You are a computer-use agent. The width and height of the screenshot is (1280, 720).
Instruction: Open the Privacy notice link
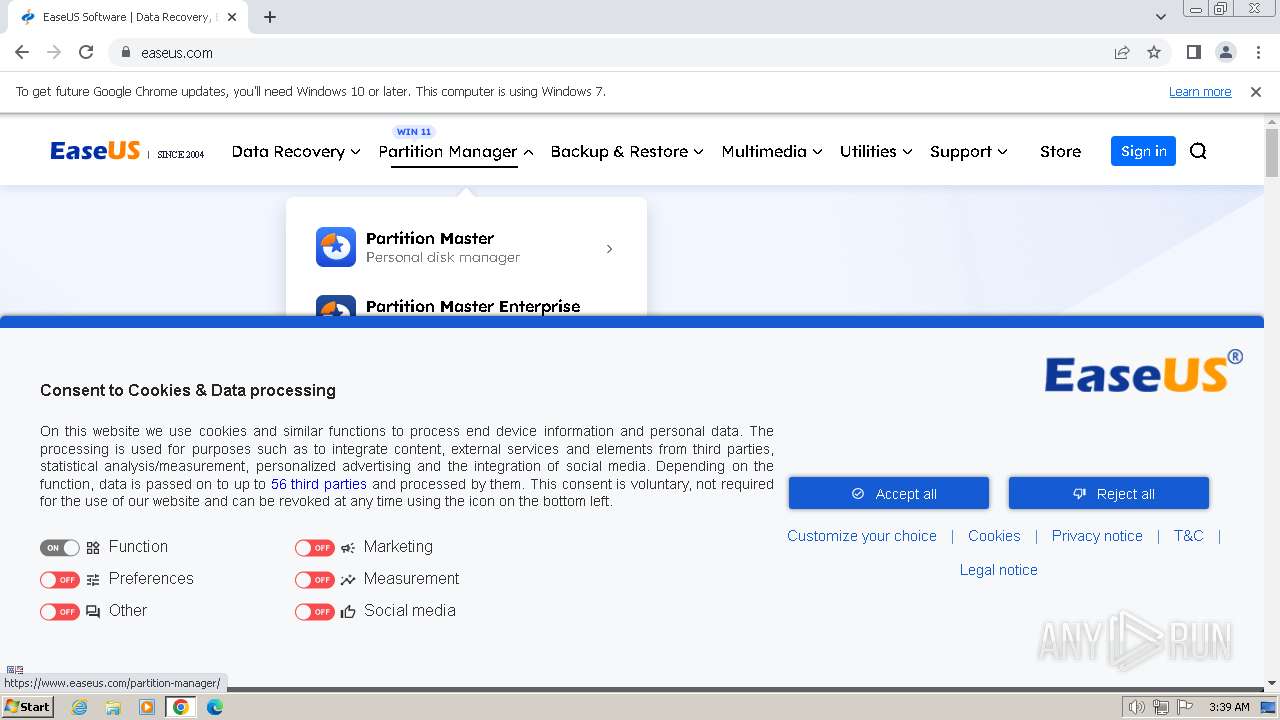[x=1097, y=536]
